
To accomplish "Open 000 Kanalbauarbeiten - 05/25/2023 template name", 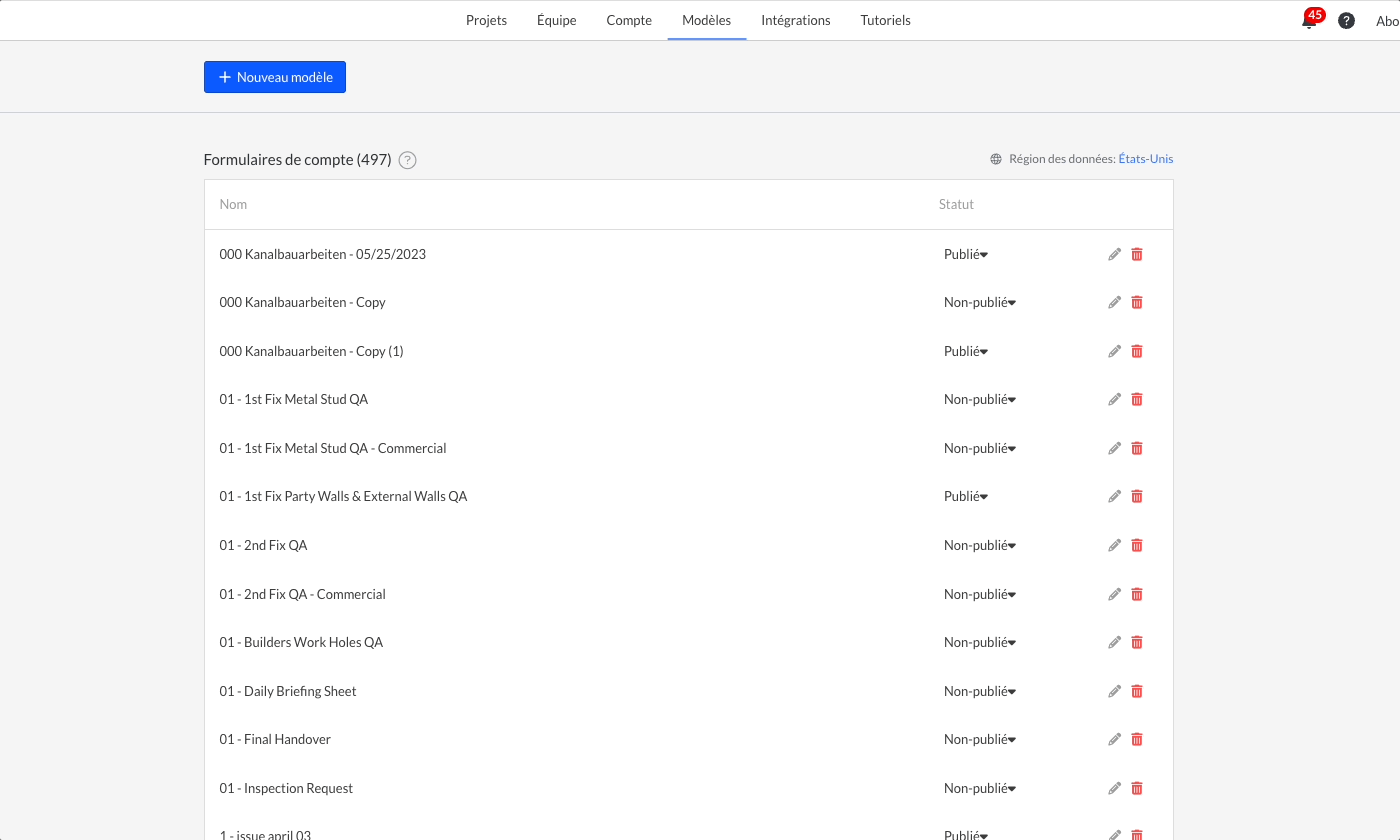I will click(323, 254).
